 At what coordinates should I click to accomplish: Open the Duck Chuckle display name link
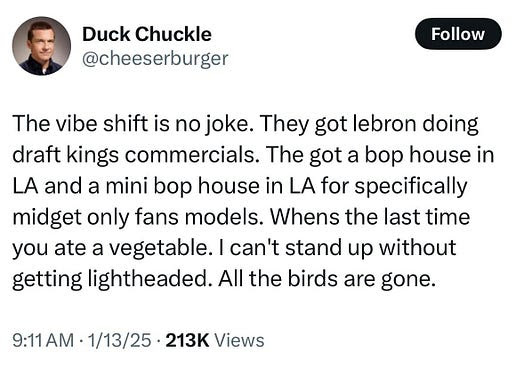[147, 34]
